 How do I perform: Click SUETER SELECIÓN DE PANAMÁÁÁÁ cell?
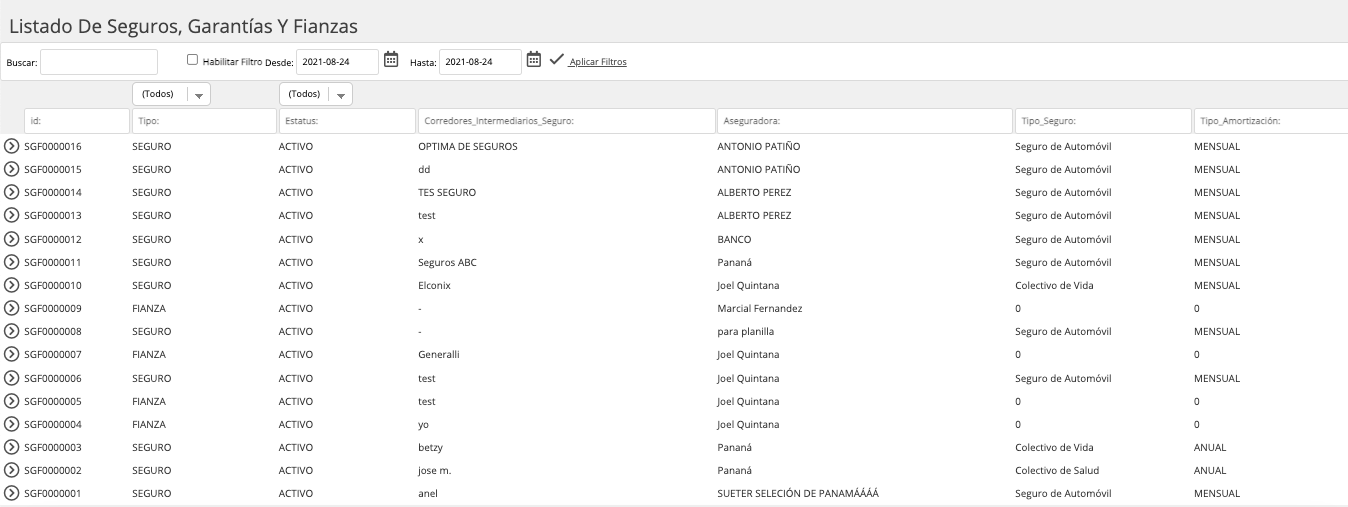click(798, 493)
